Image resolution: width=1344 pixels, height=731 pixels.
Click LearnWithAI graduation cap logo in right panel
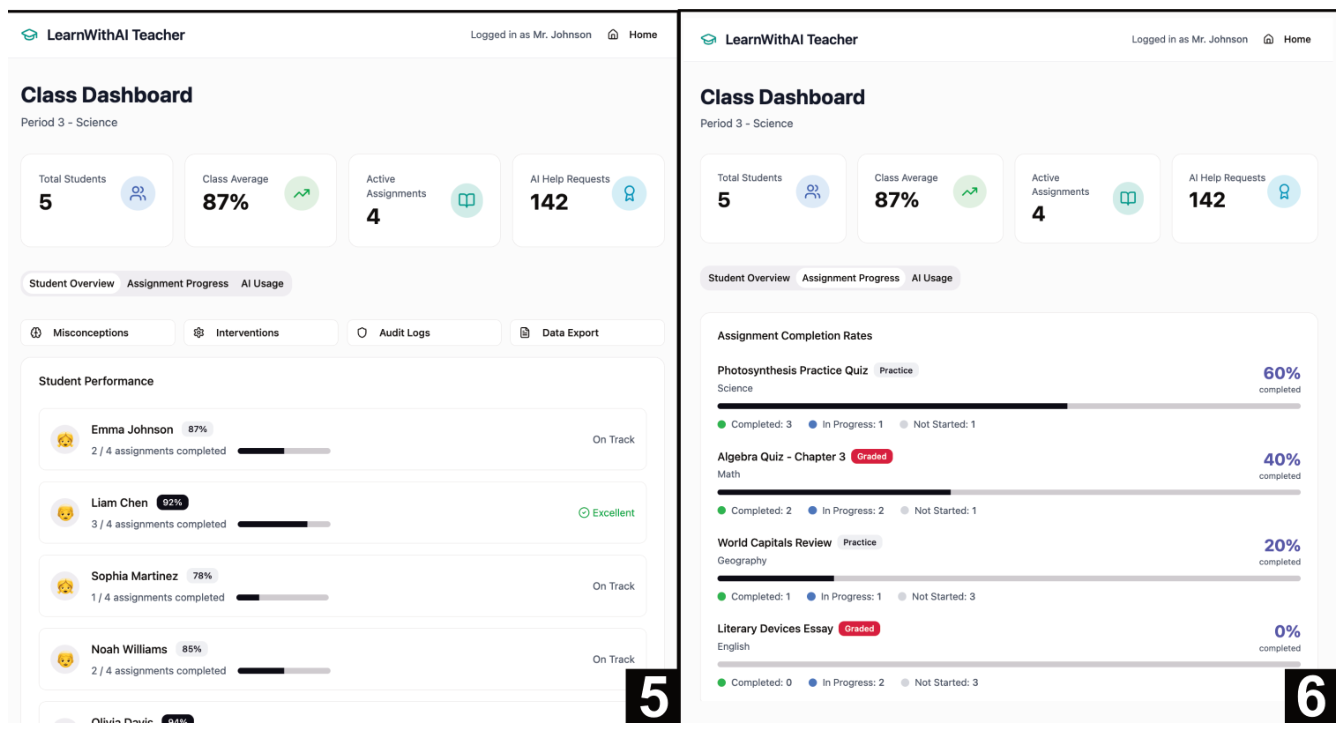click(708, 40)
